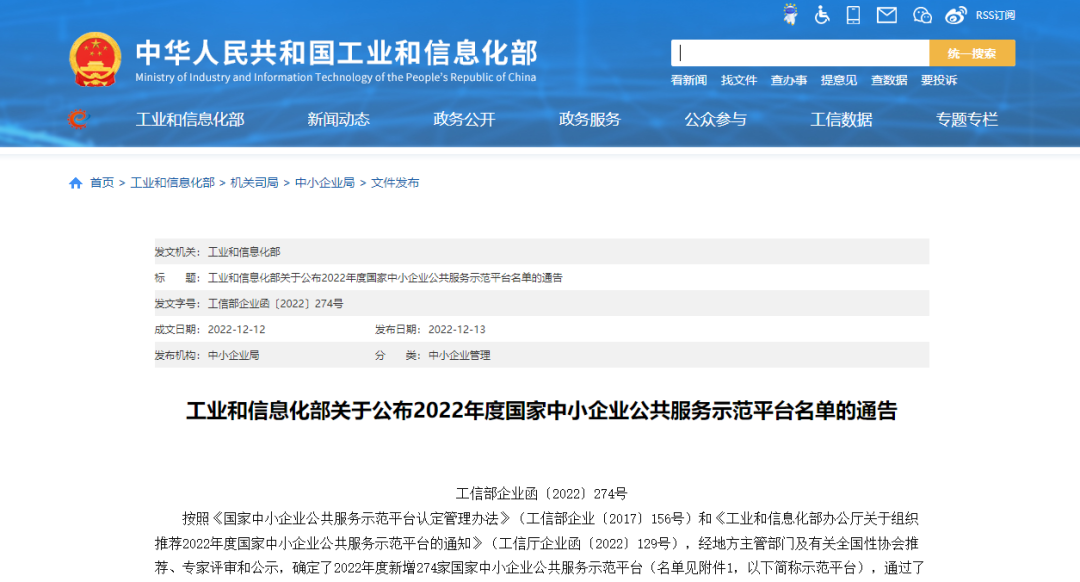Open the 新闻动态 navigation menu
This screenshot has width=1080, height=582.
point(338,119)
